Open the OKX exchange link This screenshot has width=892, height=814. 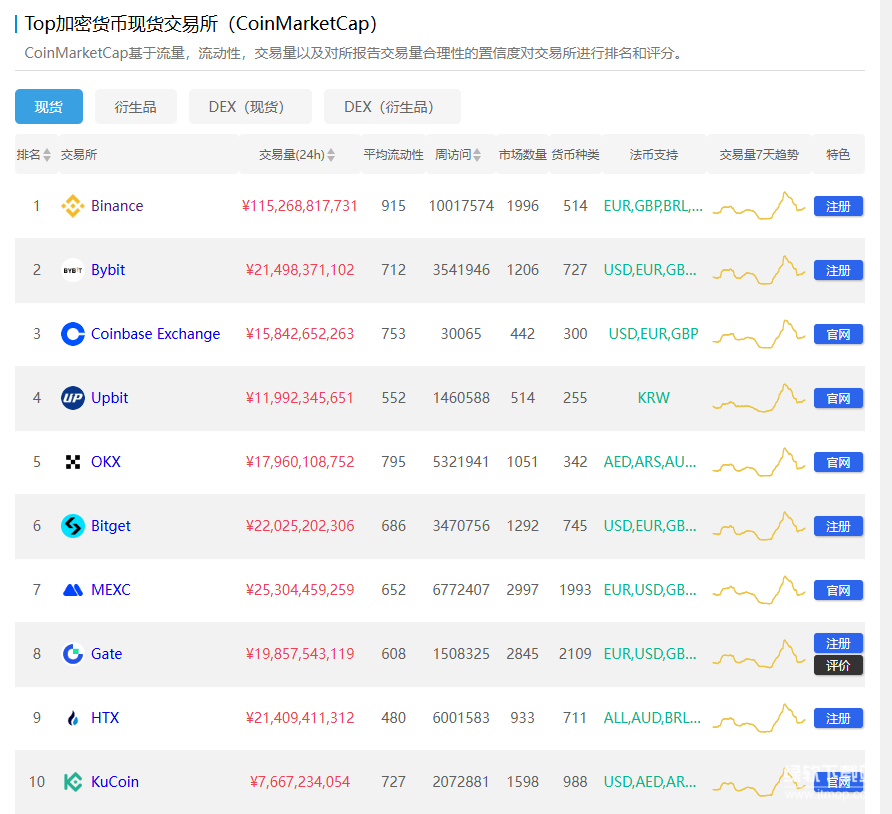point(106,462)
